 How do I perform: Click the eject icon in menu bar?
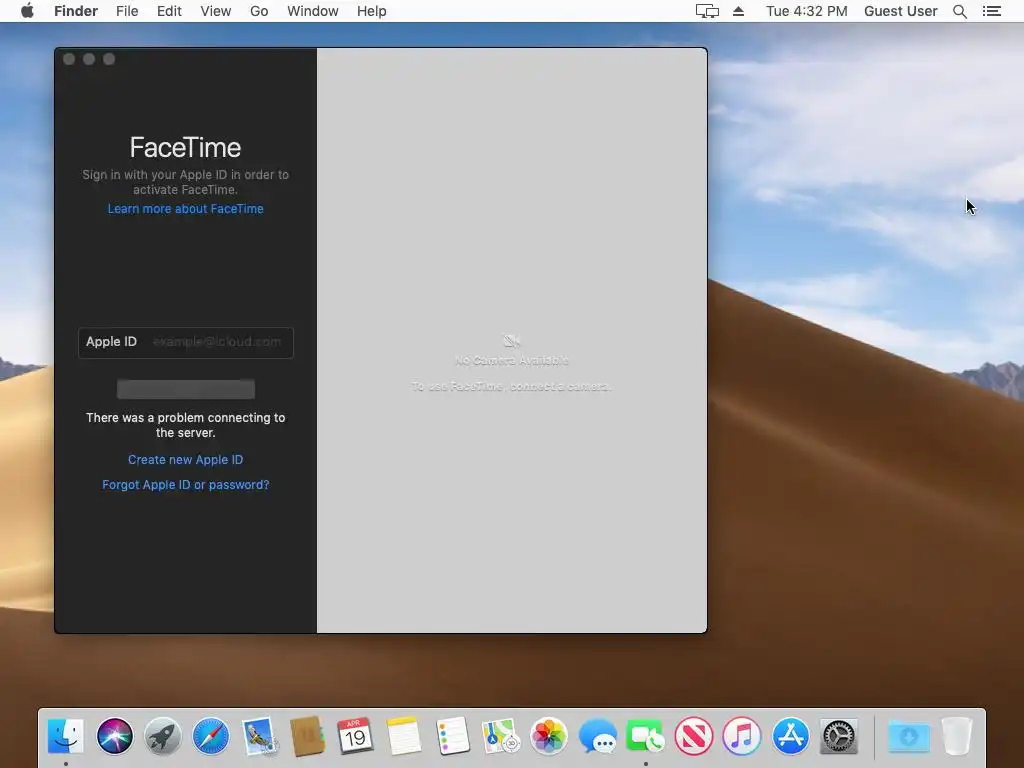click(738, 11)
